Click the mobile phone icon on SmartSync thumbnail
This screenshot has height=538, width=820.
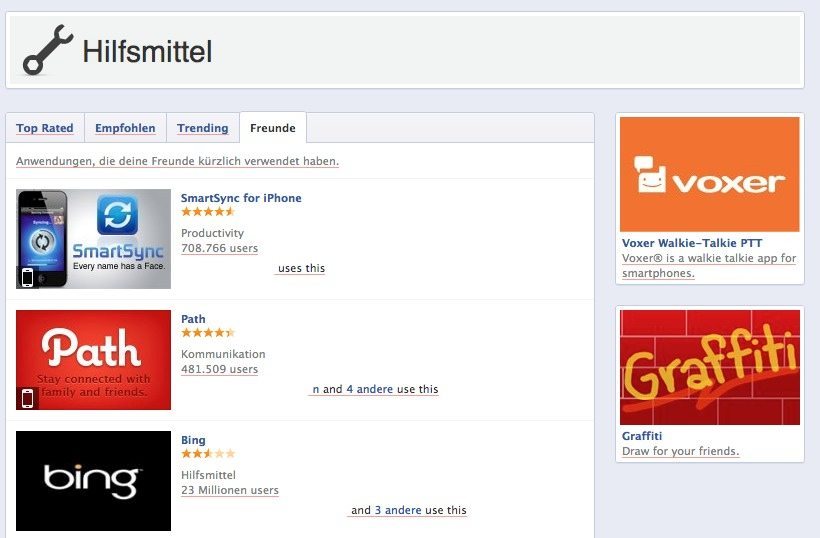point(27,278)
